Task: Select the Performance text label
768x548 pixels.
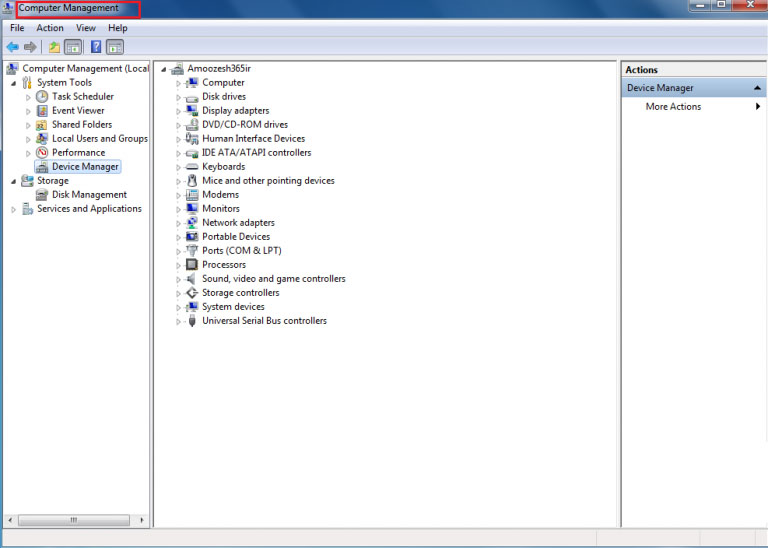Action: coord(78,153)
